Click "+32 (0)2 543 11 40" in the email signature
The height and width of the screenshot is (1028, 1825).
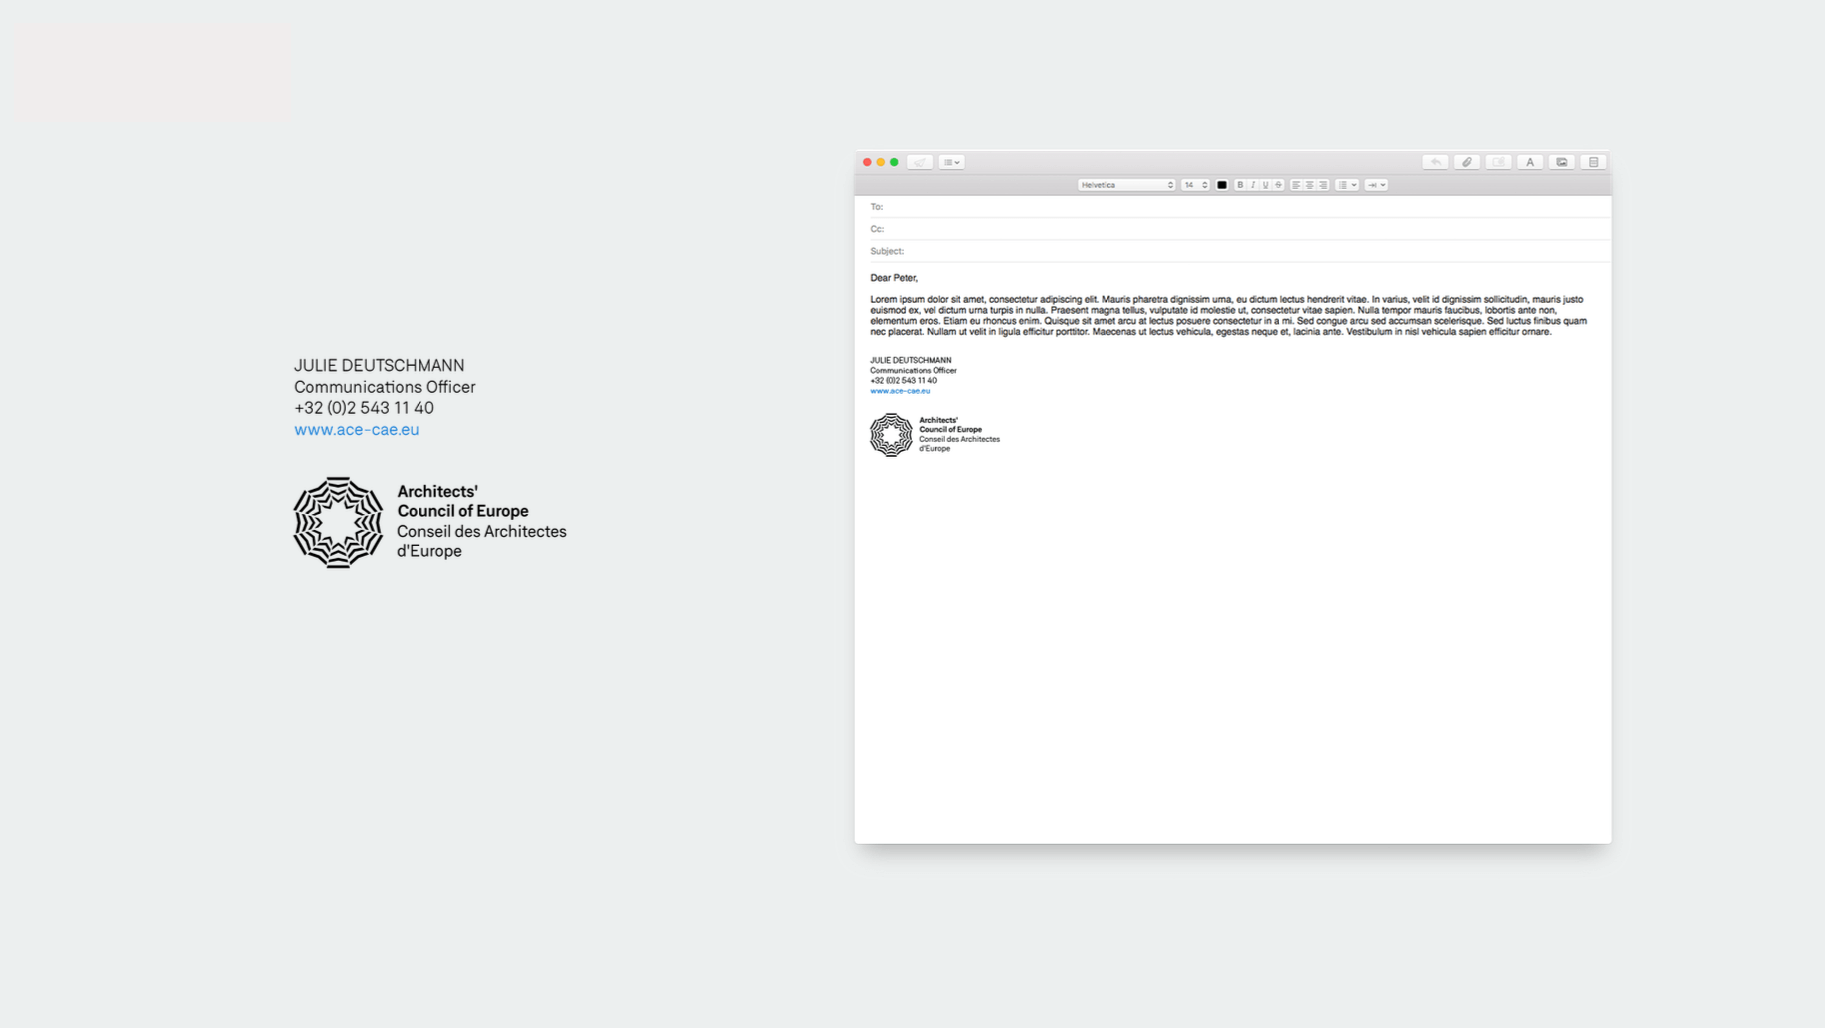pyautogui.click(x=903, y=380)
